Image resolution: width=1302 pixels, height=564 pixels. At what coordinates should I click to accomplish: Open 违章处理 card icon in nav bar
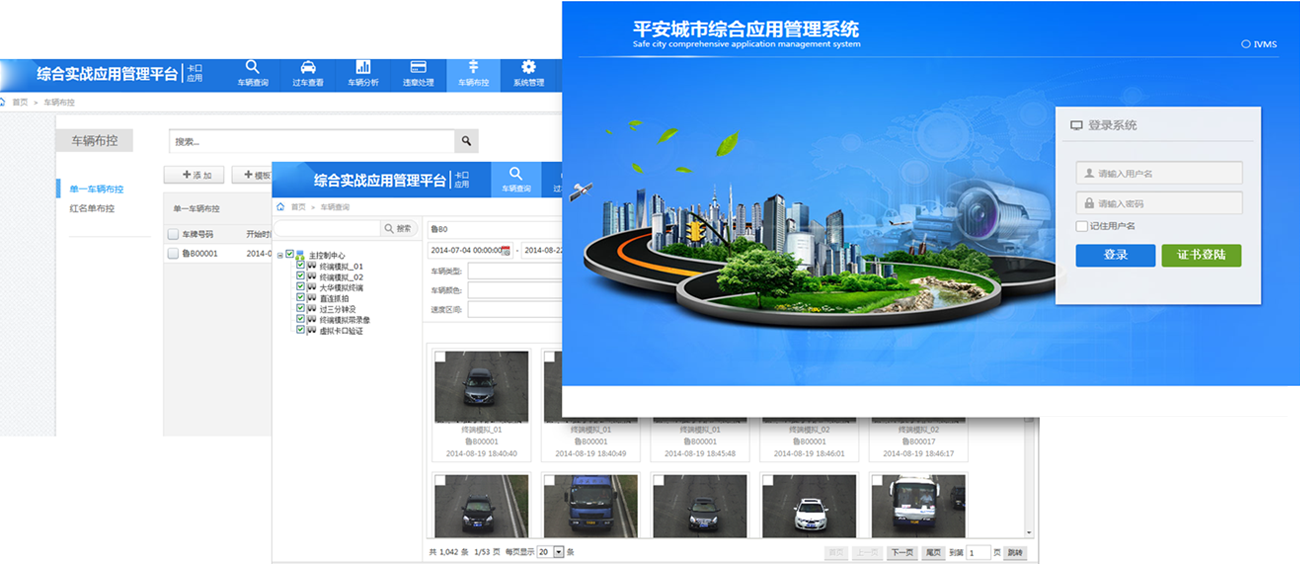(418, 67)
